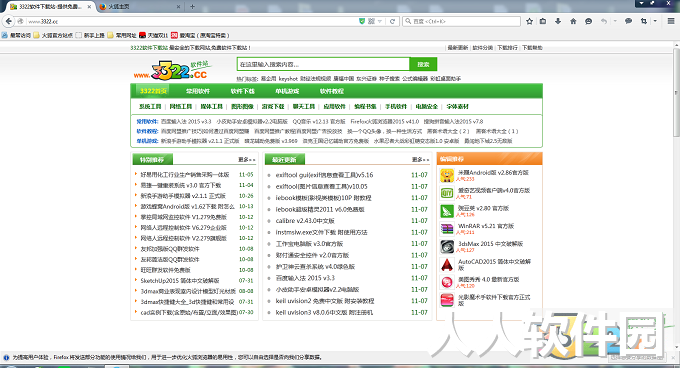This screenshot has height=368, width=680.
Task: Expand the address bar history dropdown arrow
Action: (x=380, y=21)
